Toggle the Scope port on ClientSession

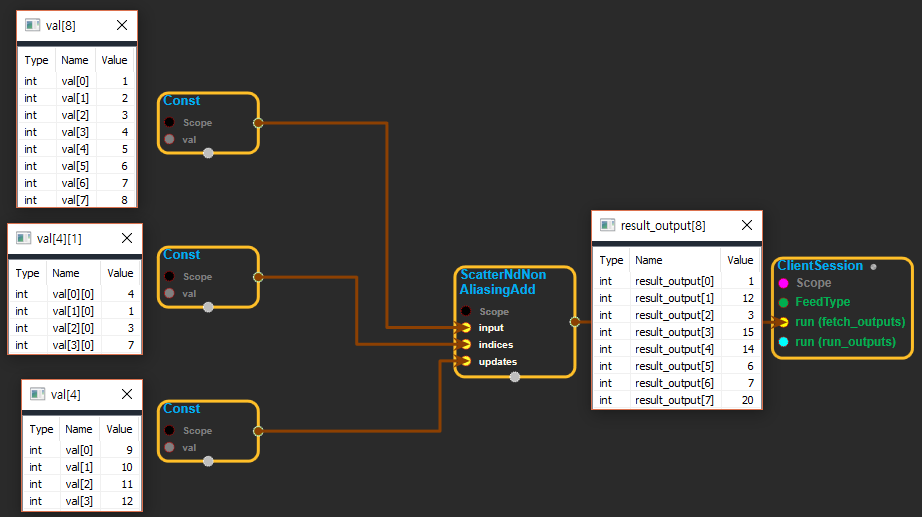(783, 283)
